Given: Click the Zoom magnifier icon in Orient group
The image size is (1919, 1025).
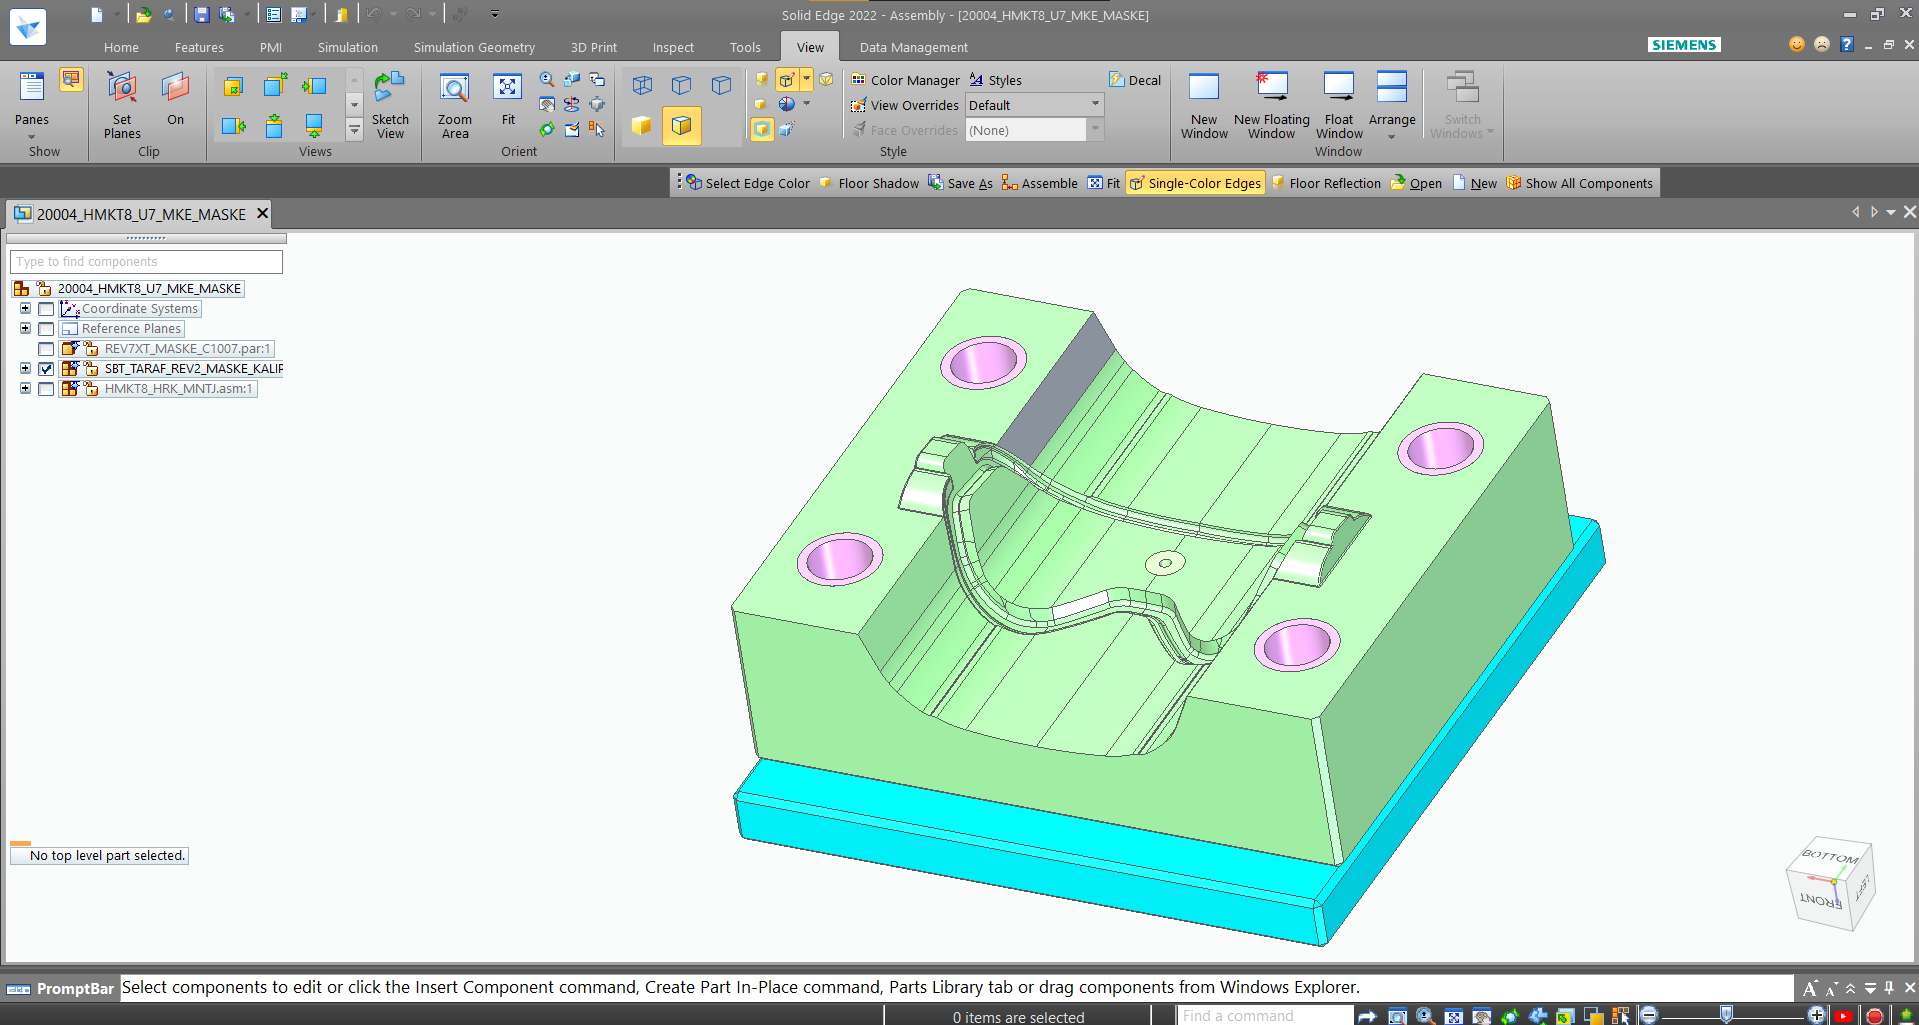Looking at the screenshot, I should pyautogui.click(x=547, y=80).
